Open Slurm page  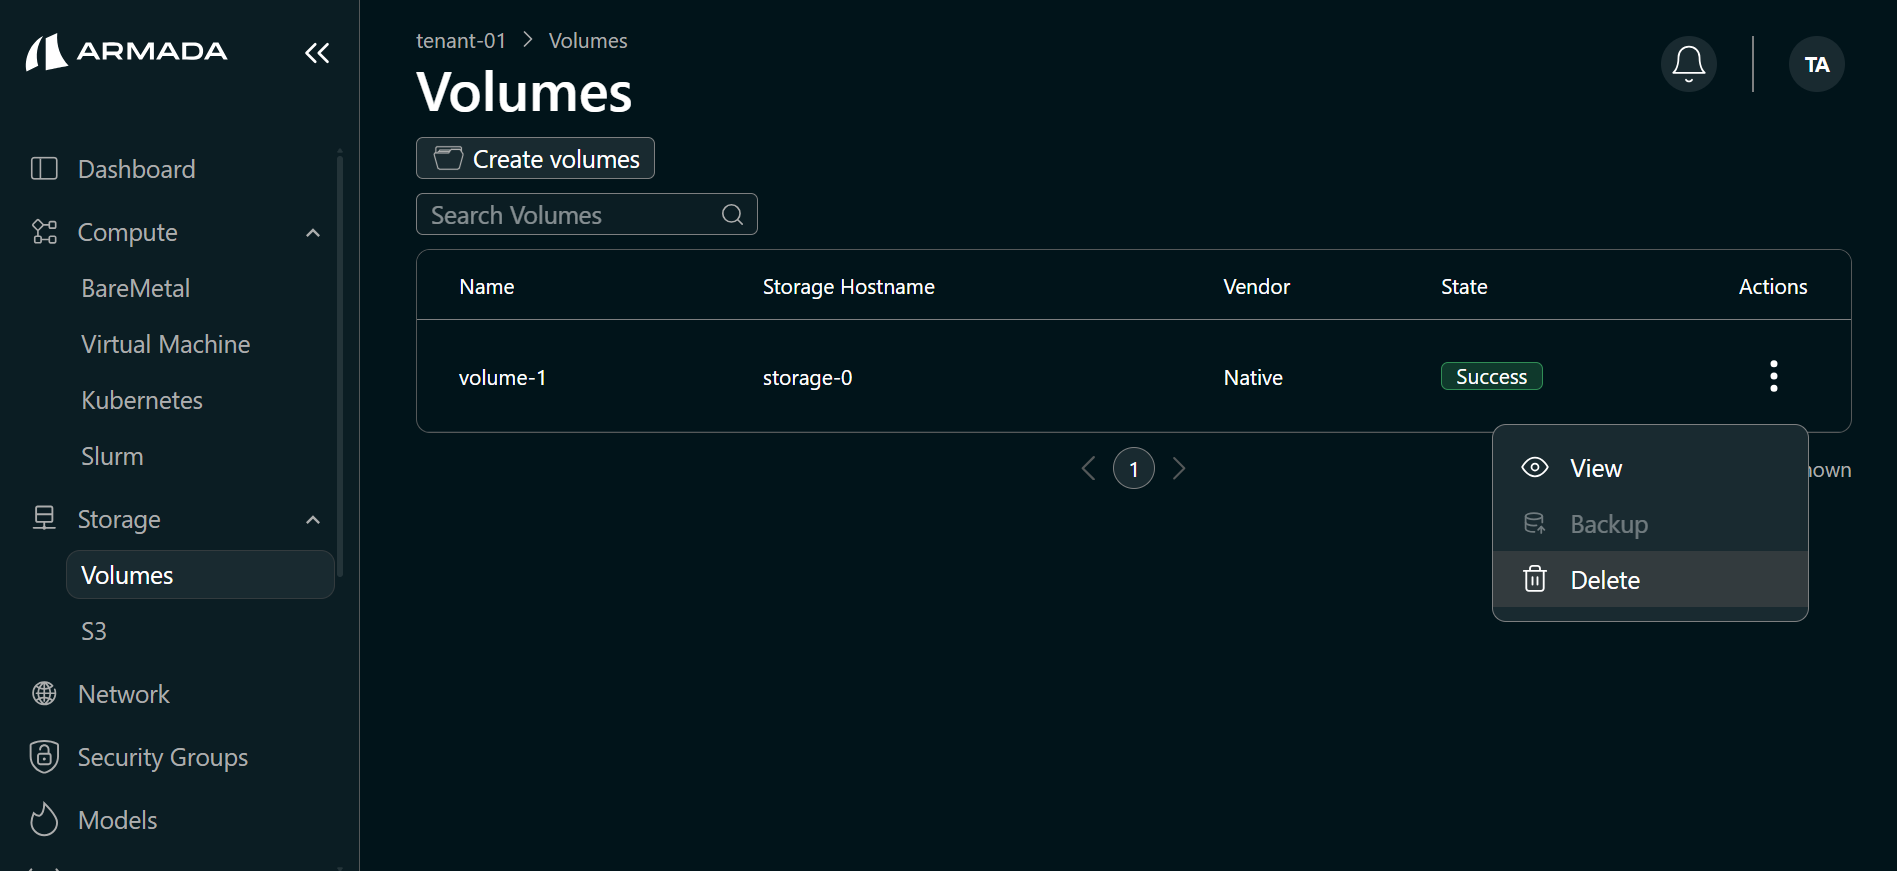[x=112, y=456]
